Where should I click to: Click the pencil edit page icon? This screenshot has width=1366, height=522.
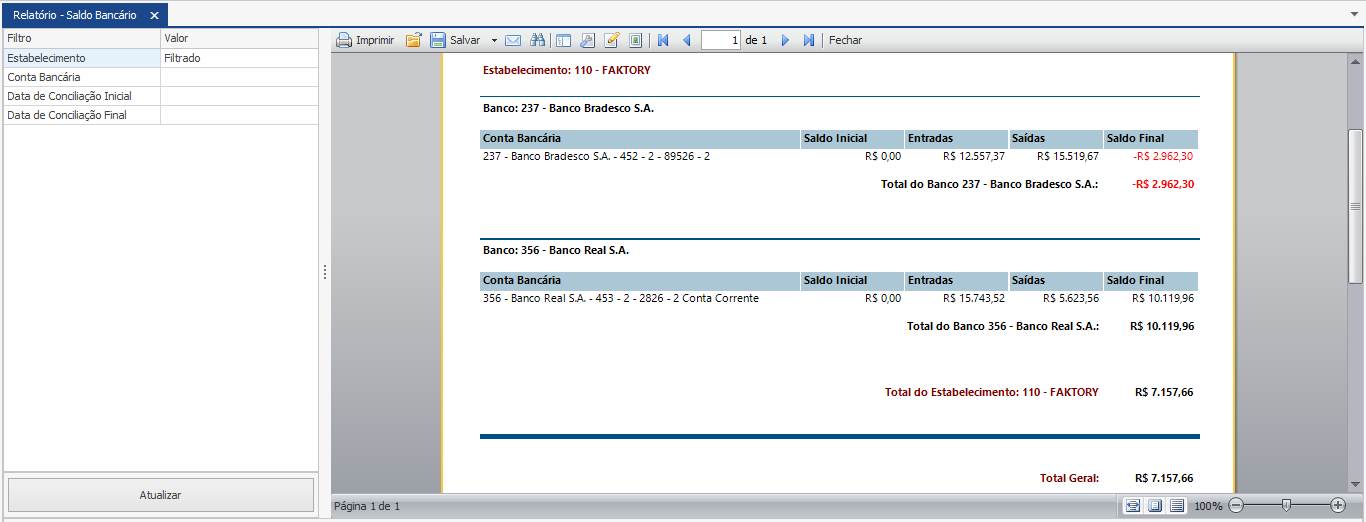coord(611,40)
